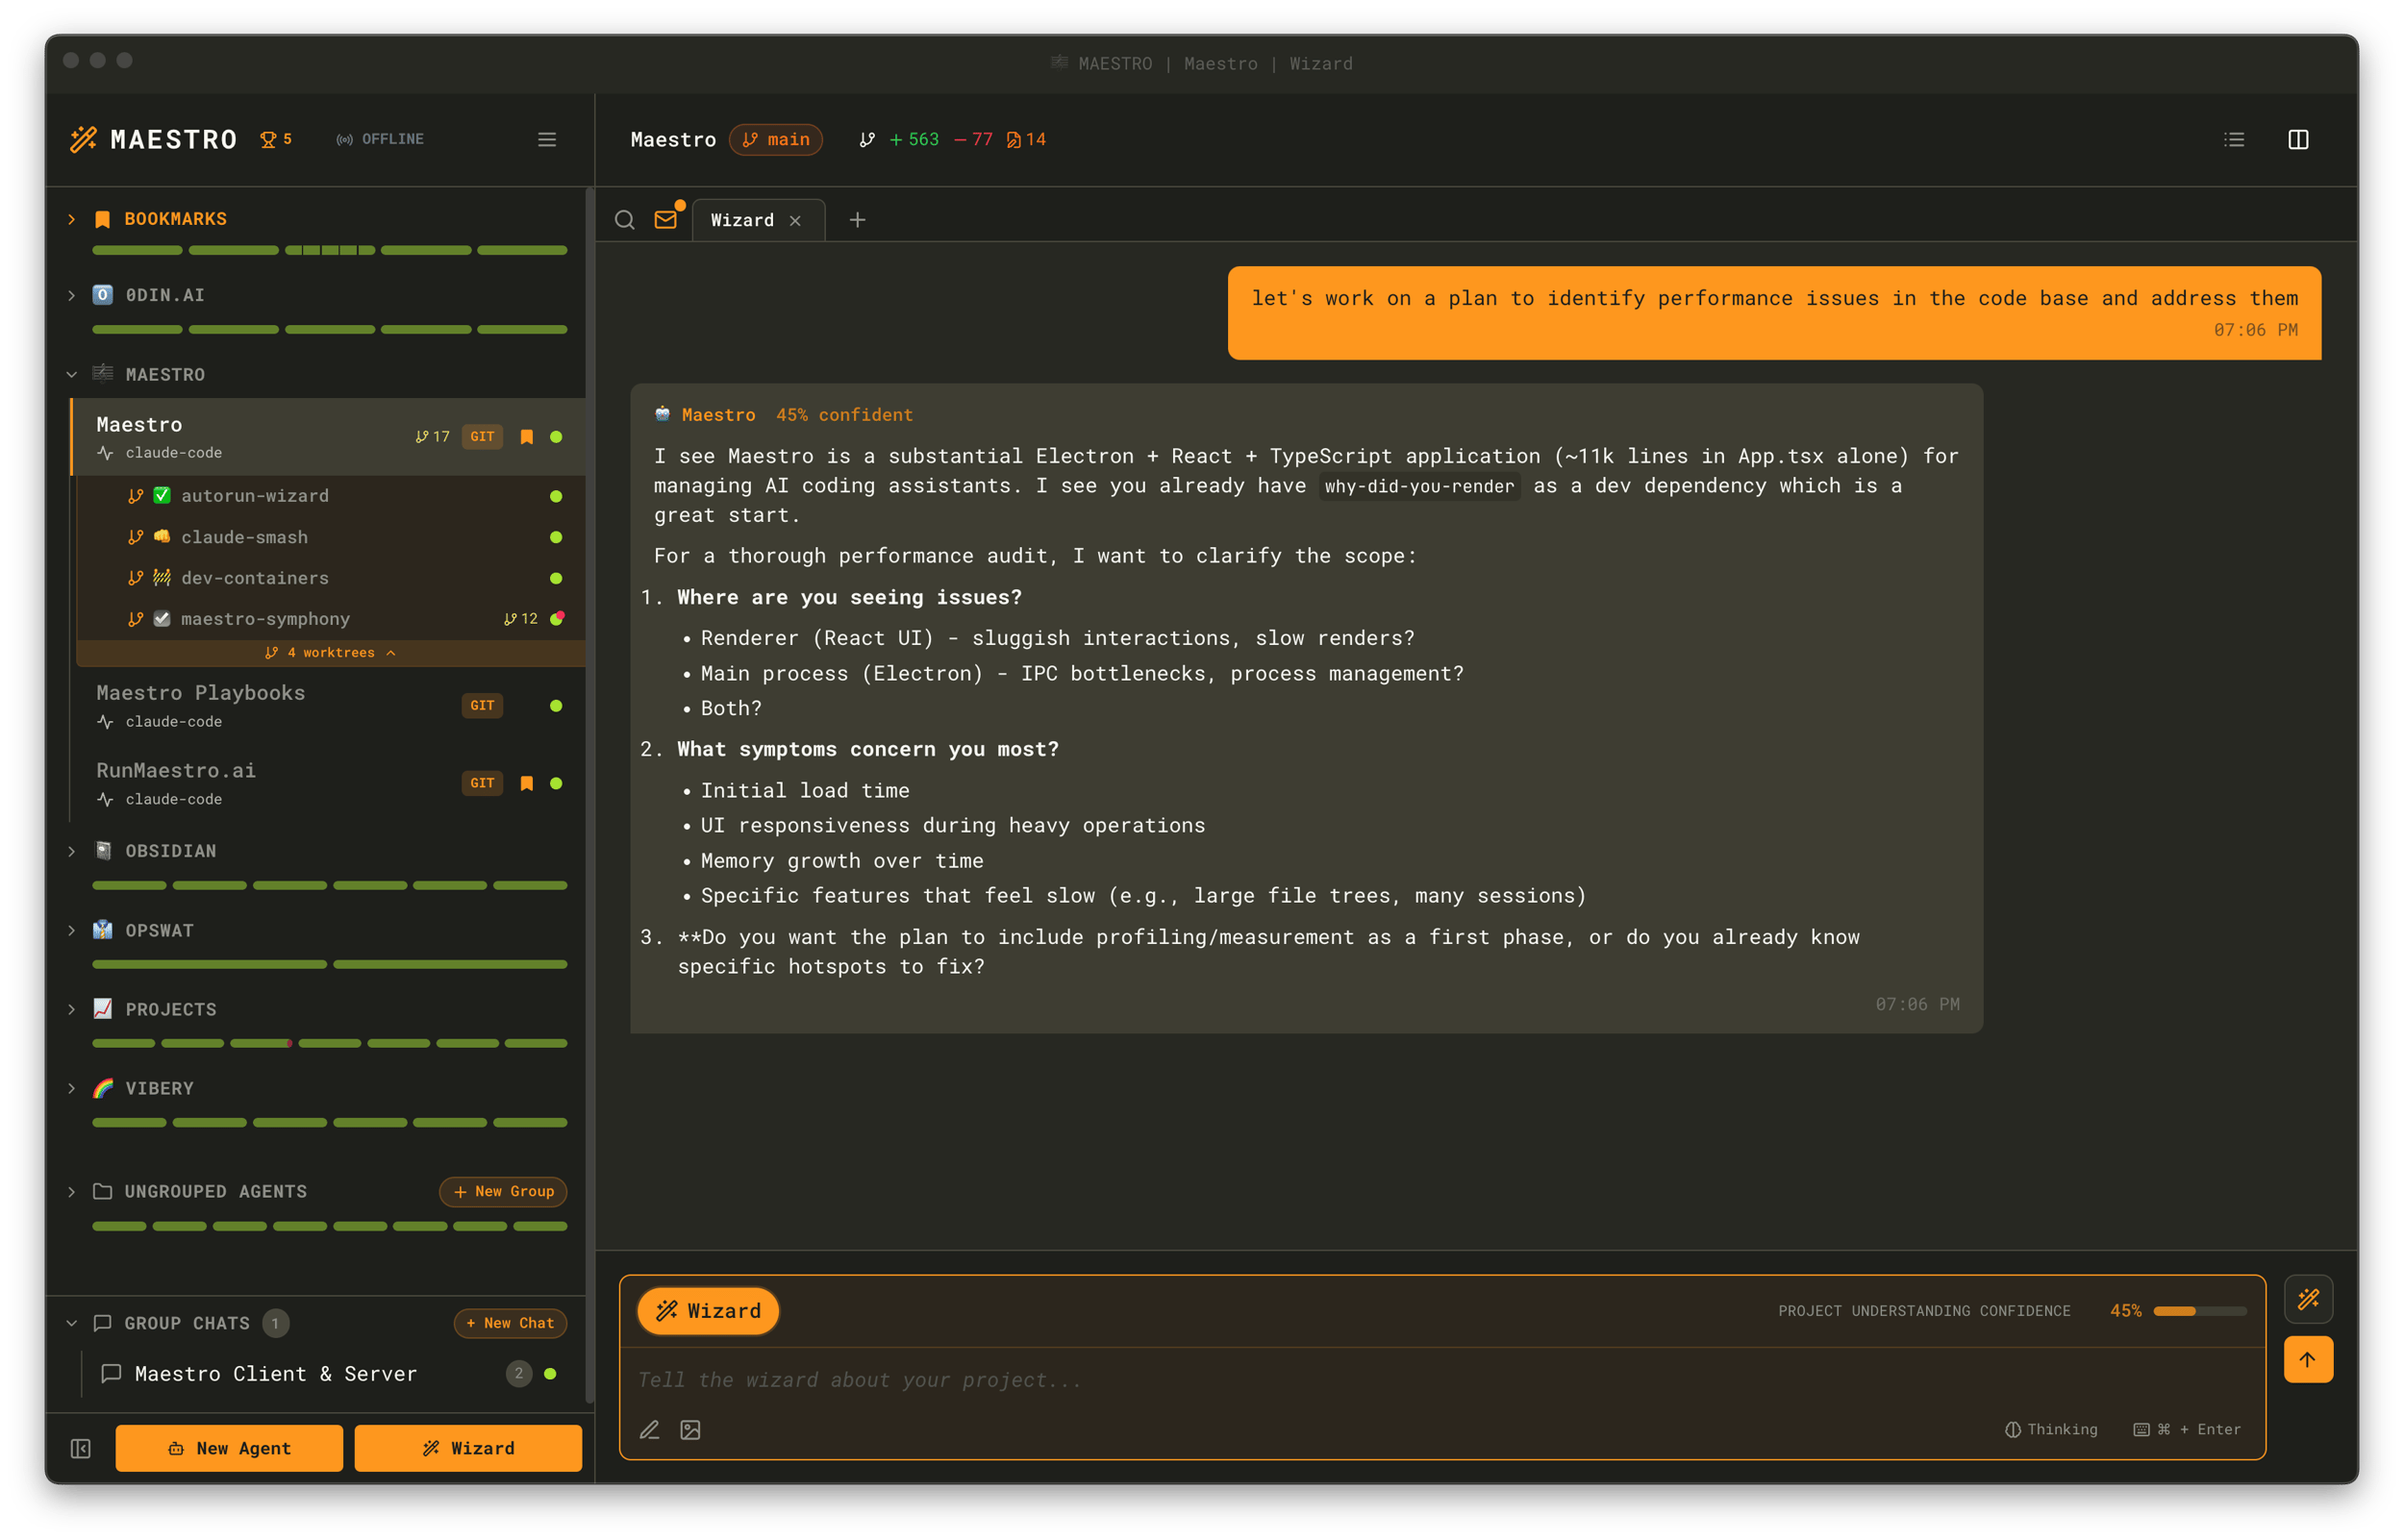Attach an image using the image icon

tap(690, 1430)
